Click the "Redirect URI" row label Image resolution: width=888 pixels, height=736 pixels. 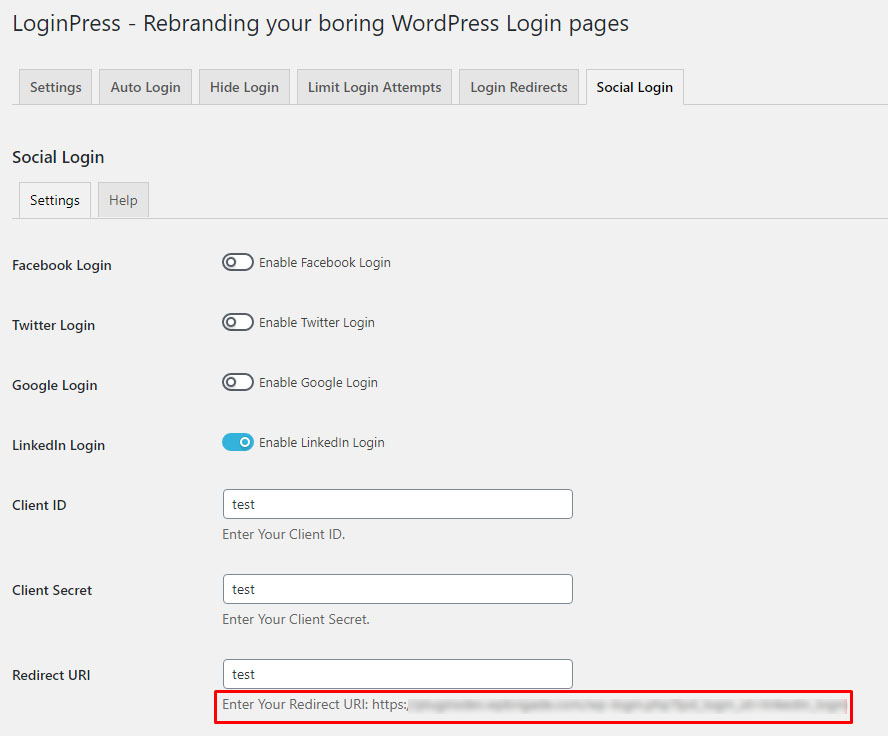tap(52, 675)
